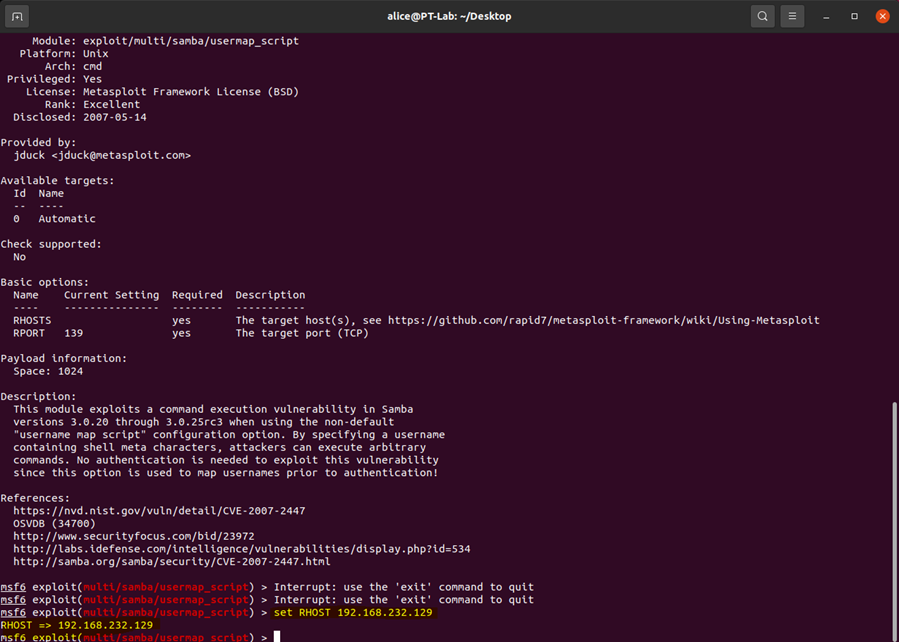Click the "Available targets:" heading

tap(57, 181)
